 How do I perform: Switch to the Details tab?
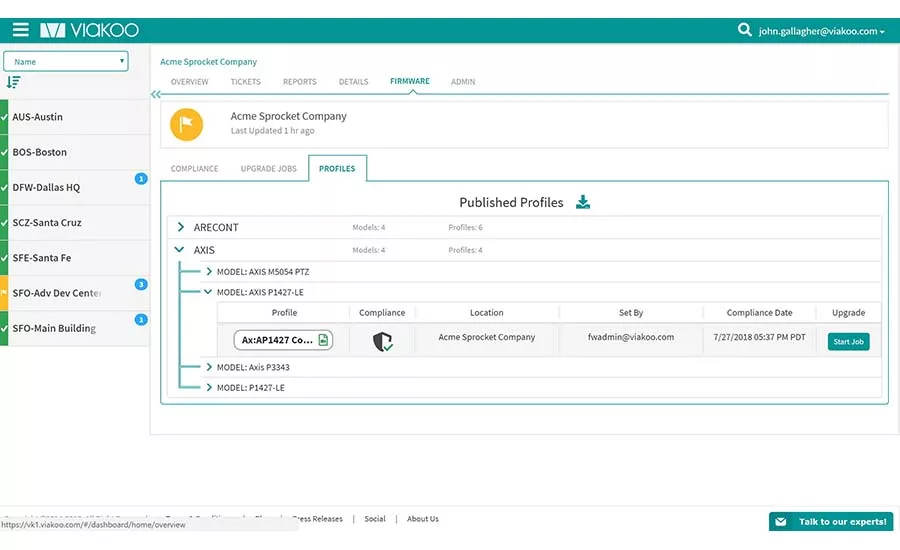pos(354,82)
